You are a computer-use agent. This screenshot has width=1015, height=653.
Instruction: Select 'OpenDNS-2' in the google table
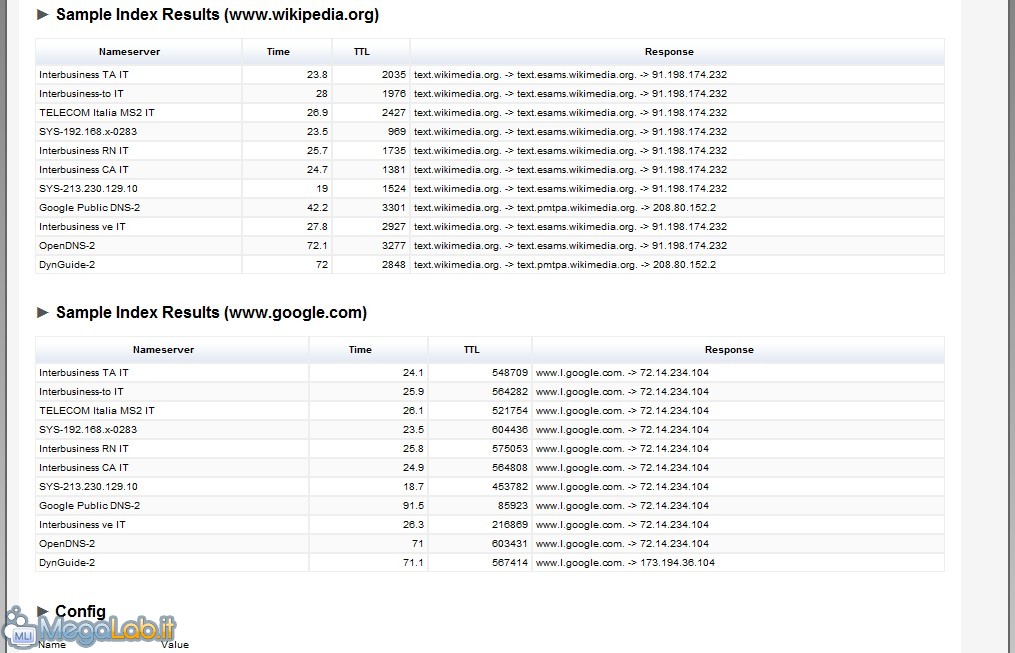pos(67,544)
